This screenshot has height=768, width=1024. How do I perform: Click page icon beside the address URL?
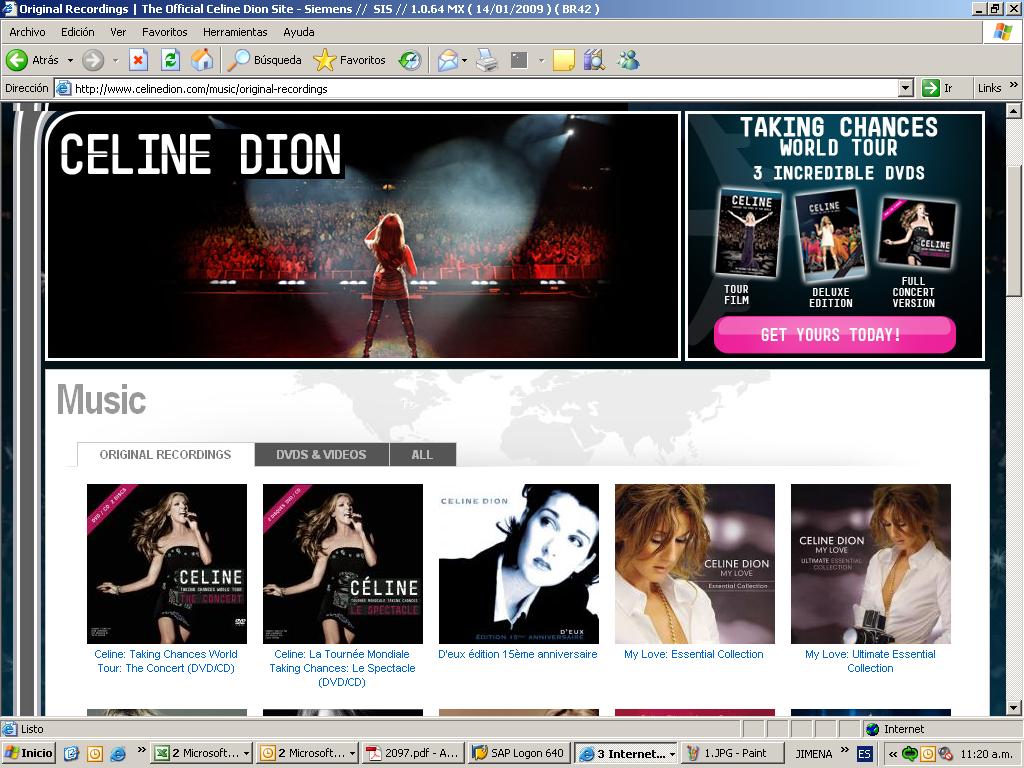click(x=63, y=88)
